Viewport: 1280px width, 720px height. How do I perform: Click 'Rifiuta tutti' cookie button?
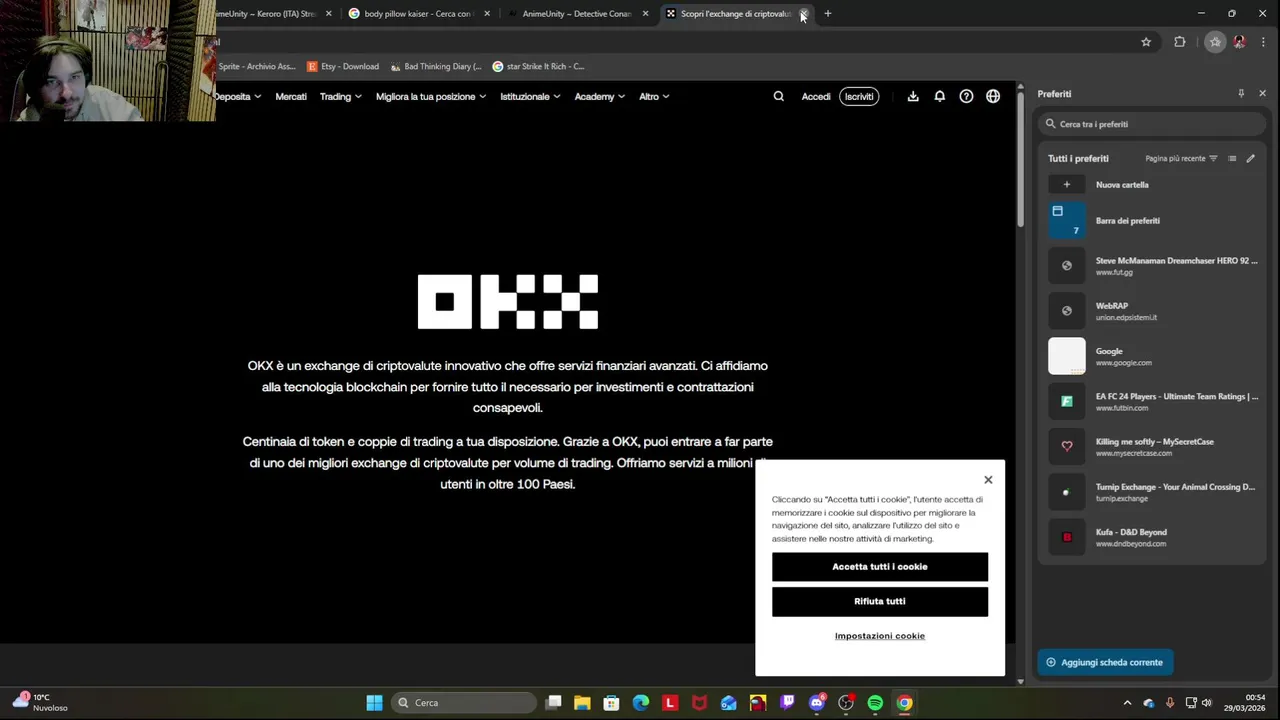(880, 602)
